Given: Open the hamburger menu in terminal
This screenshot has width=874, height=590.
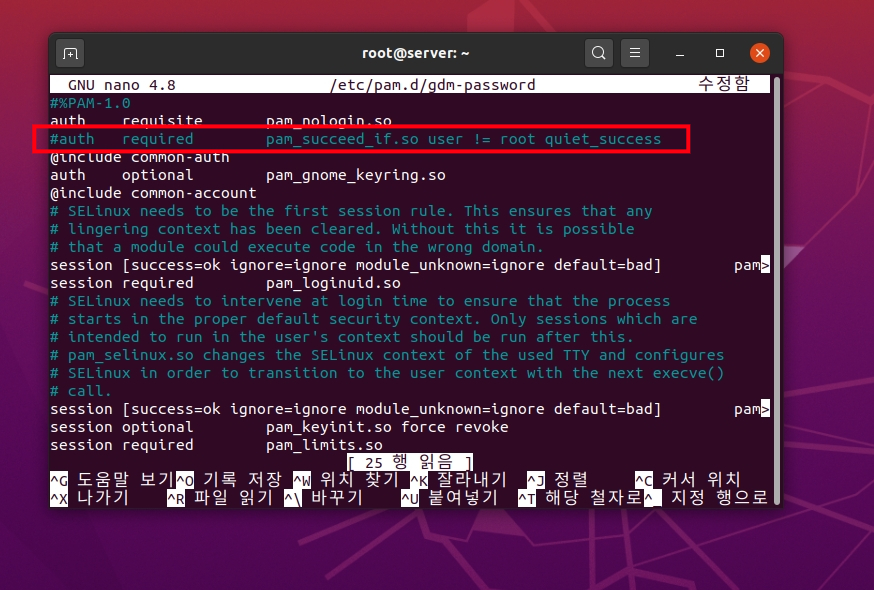Looking at the screenshot, I should 635,53.
